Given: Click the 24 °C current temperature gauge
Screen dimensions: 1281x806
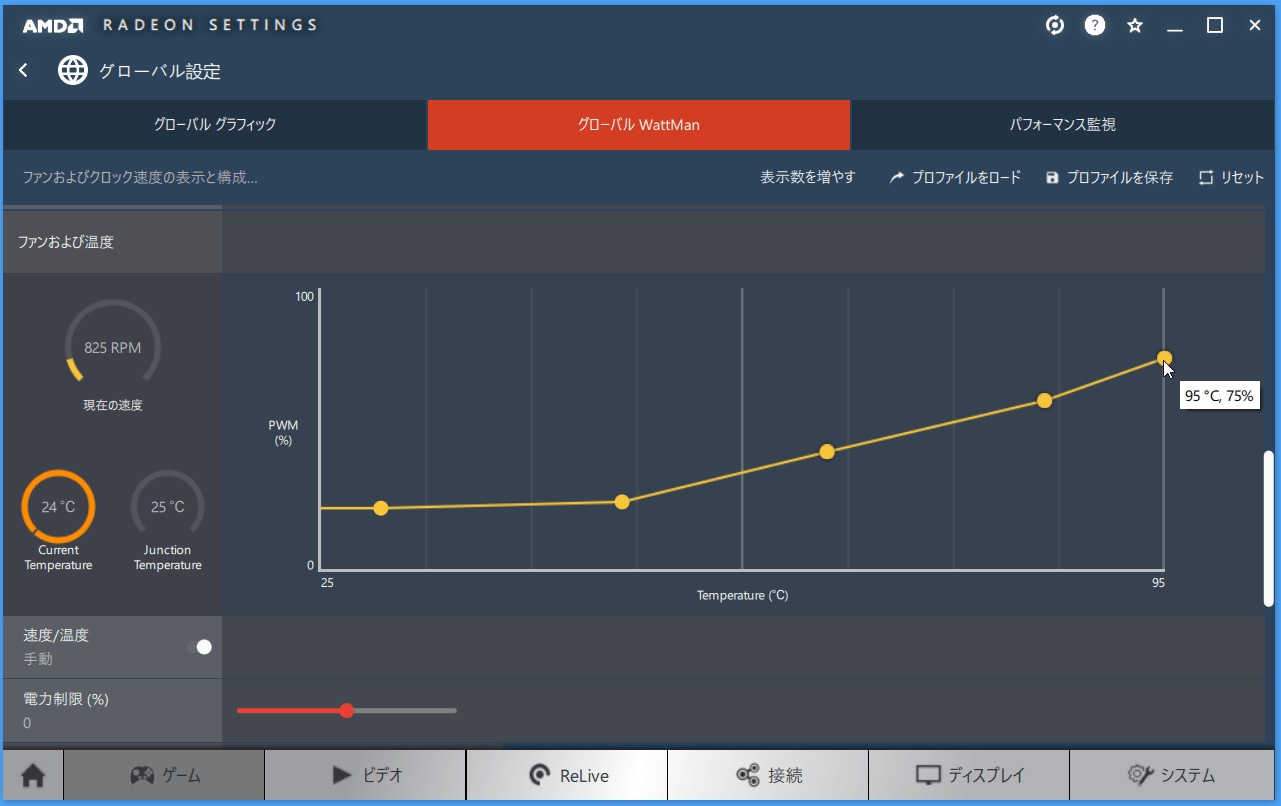Looking at the screenshot, I should 58,506.
